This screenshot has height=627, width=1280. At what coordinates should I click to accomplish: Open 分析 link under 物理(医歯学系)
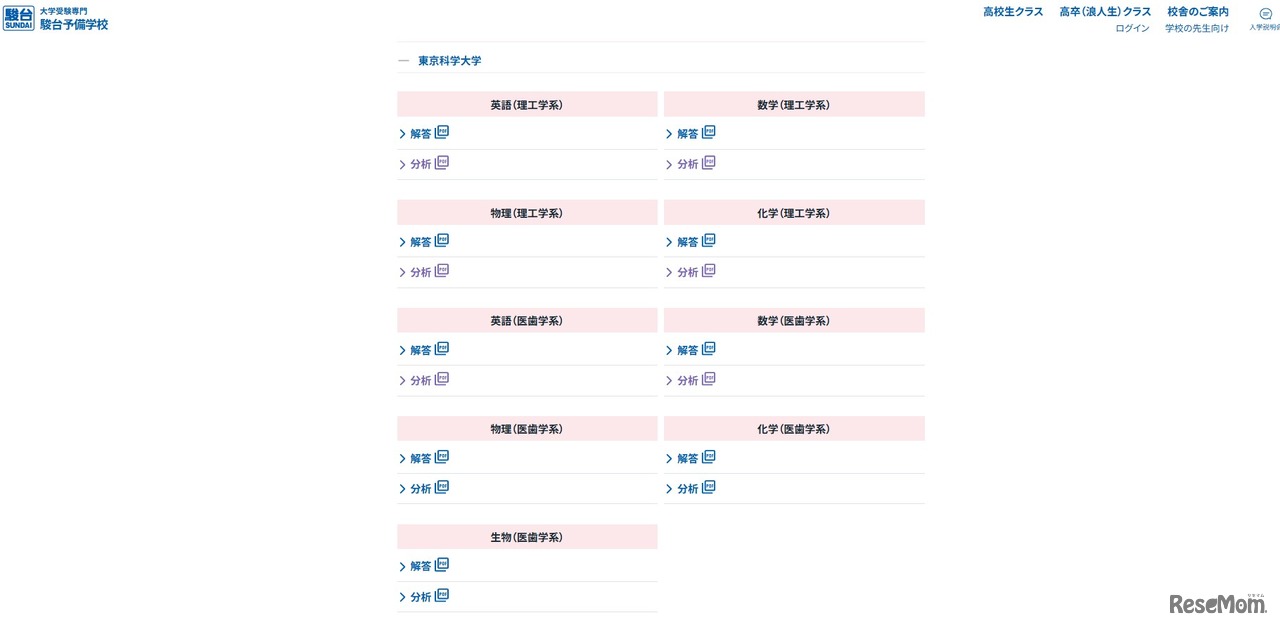coord(420,488)
